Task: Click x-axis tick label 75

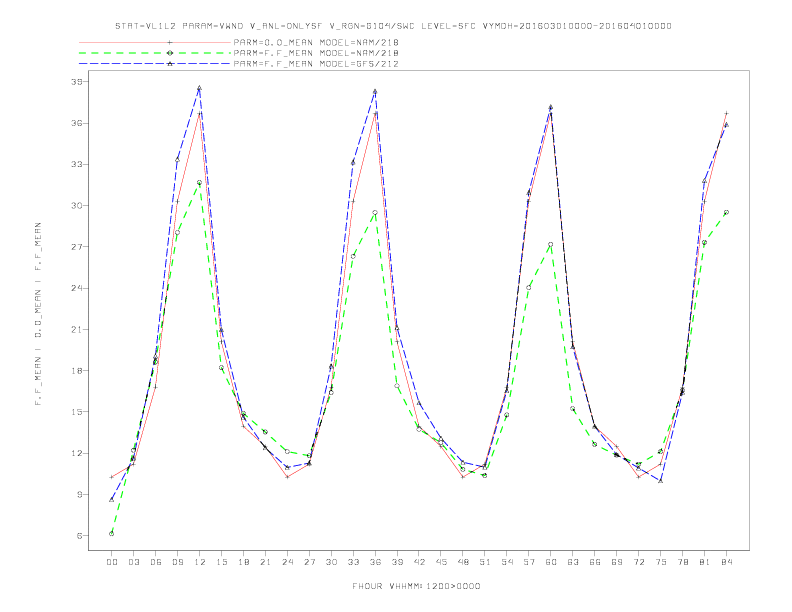Action: tap(661, 562)
